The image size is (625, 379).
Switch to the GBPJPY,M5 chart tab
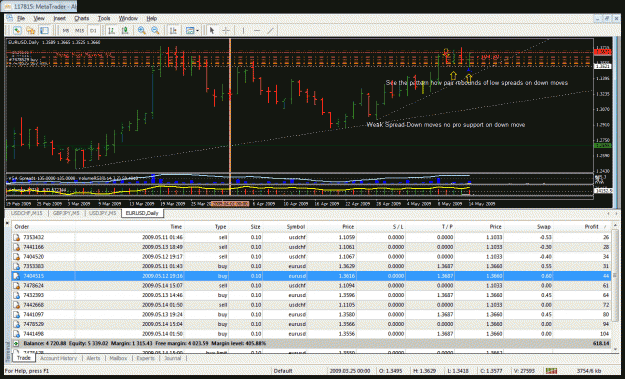(66, 213)
